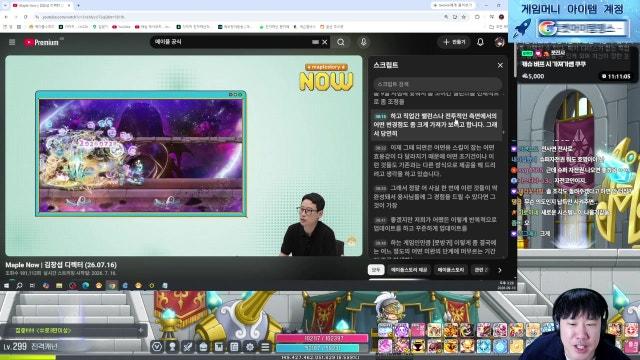Open the on-screen keyboard icon in search box
This screenshot has height=360, width=640.
[x=315, y=42]
